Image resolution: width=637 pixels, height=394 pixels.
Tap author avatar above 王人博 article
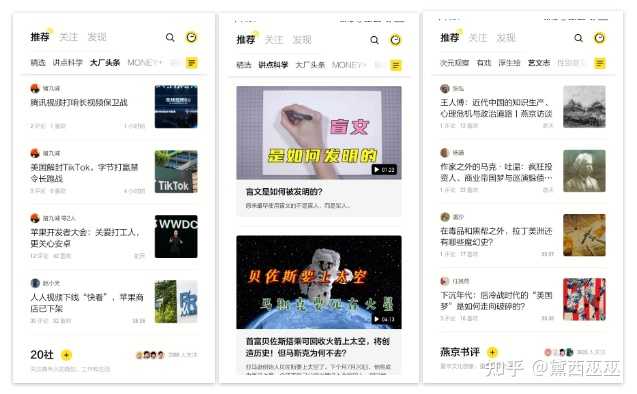(x=445, y=89)
